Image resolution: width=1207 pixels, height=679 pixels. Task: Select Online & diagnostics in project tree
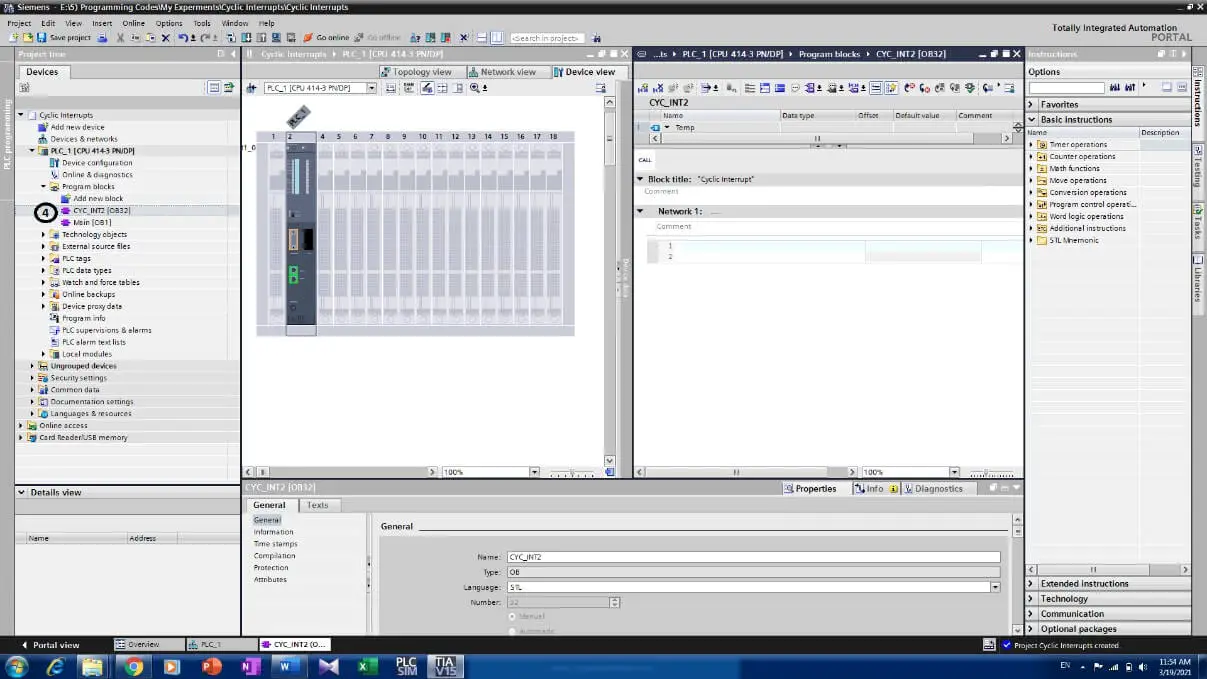pos(97,174)
